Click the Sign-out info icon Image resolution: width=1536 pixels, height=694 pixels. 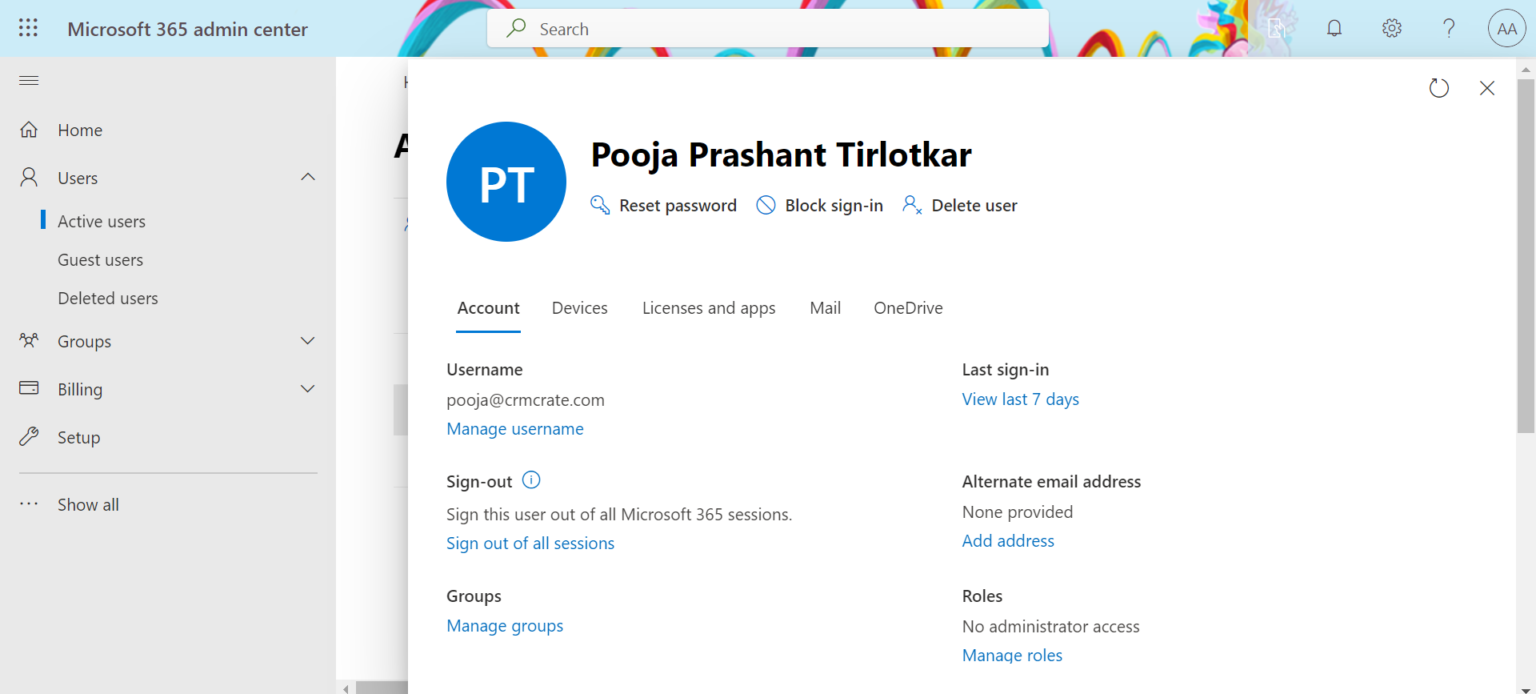(x=531, y=480)
